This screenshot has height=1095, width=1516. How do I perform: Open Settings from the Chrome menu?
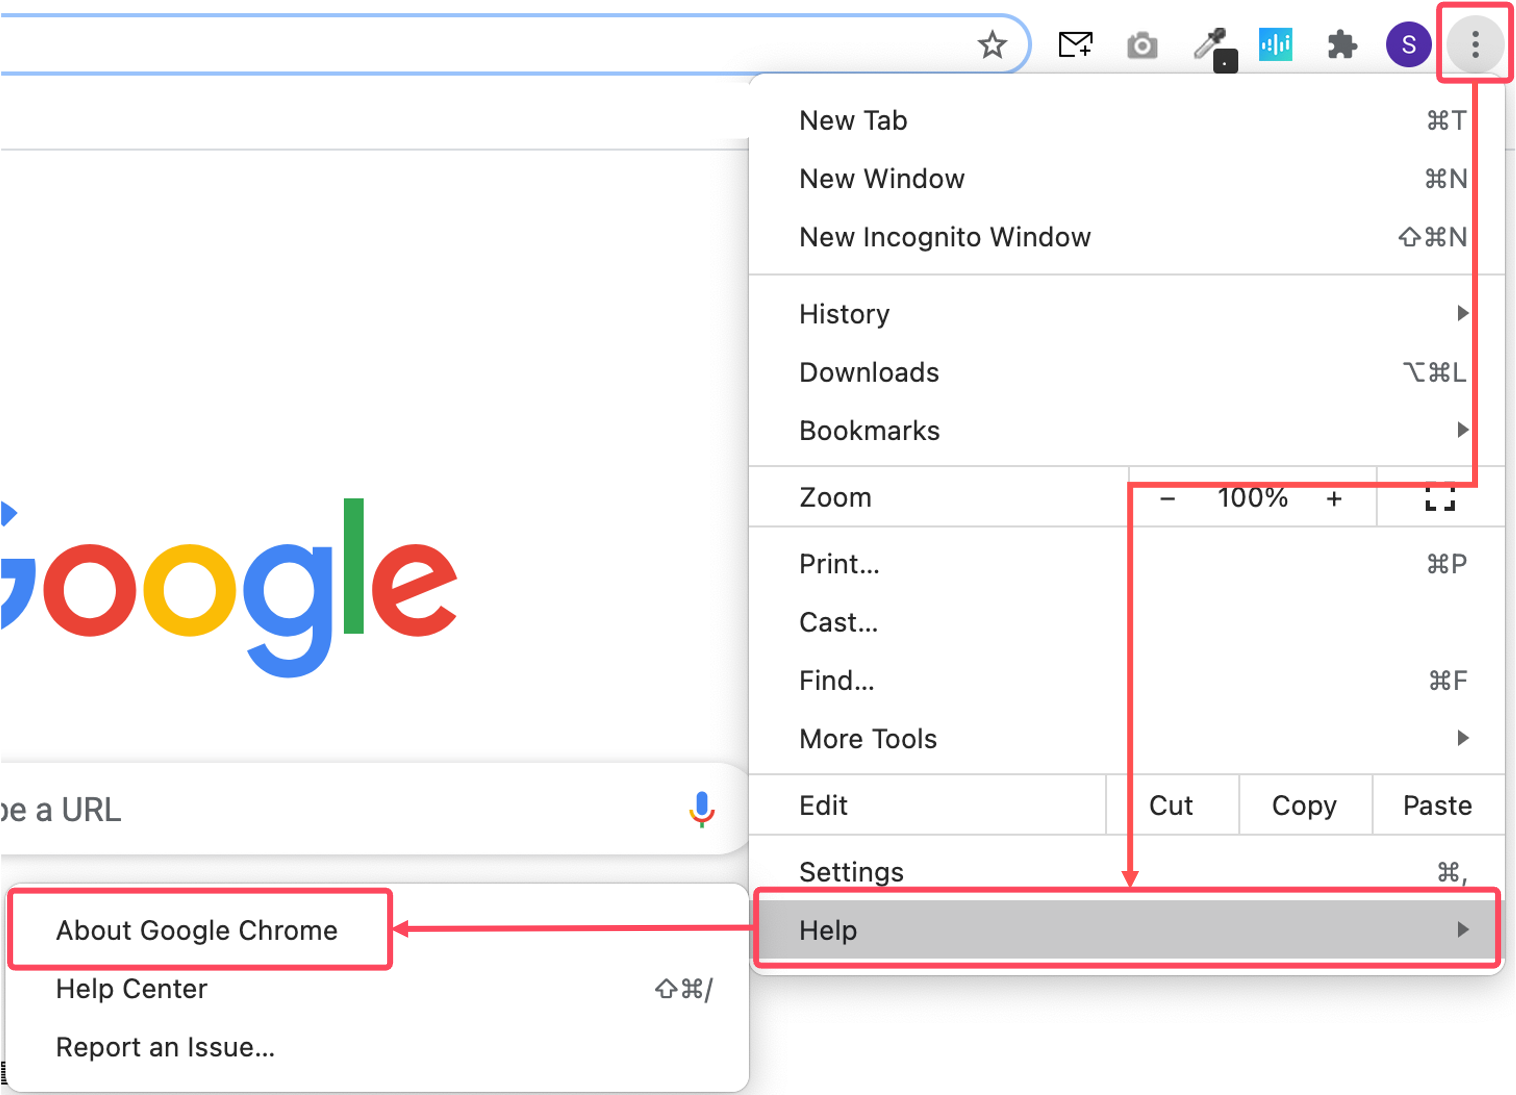point(1127,872)
